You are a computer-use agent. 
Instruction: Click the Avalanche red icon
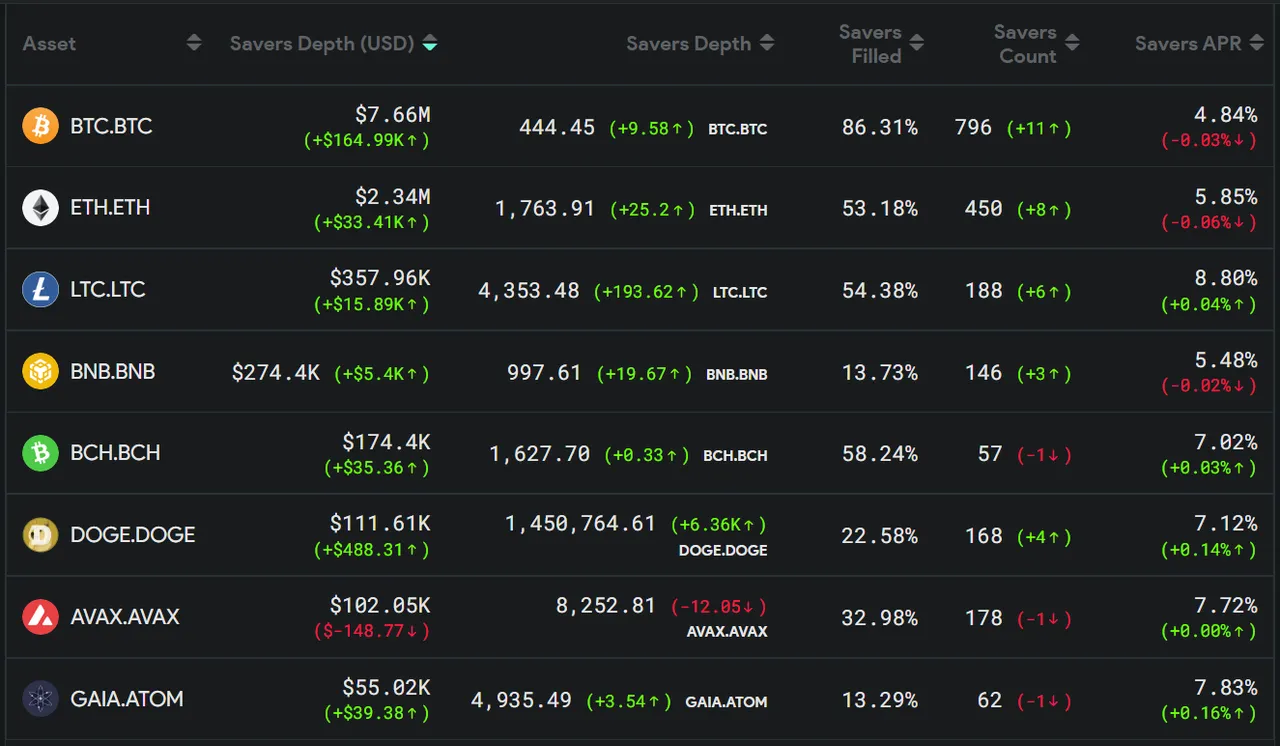coord(41,617)
